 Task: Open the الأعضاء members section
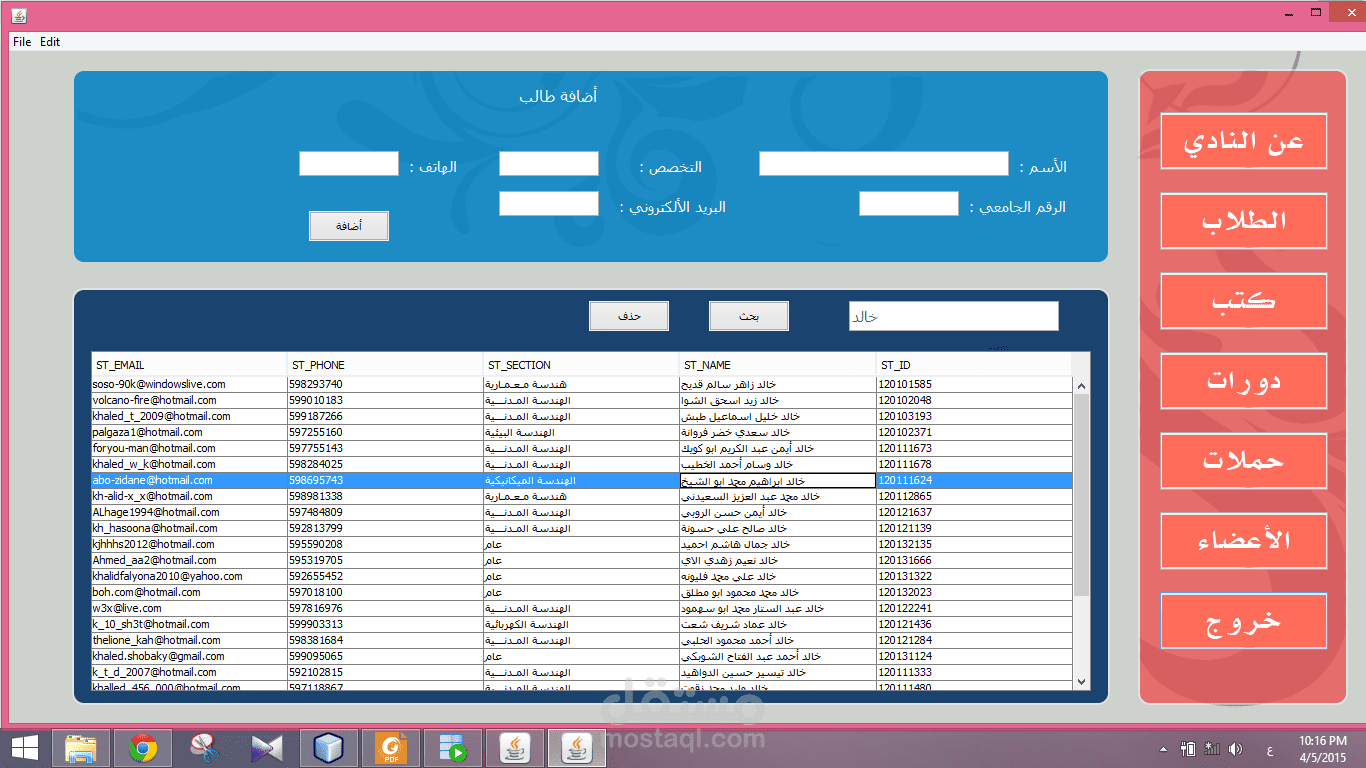(x=1244, y=541)
